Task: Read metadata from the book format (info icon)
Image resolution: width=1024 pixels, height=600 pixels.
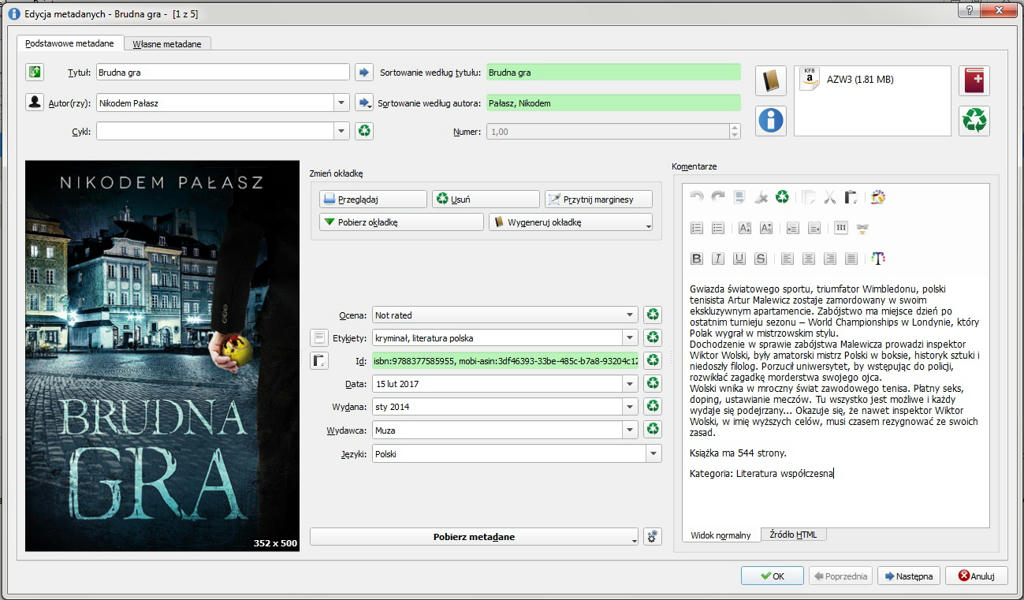Action: pos(771,121)
